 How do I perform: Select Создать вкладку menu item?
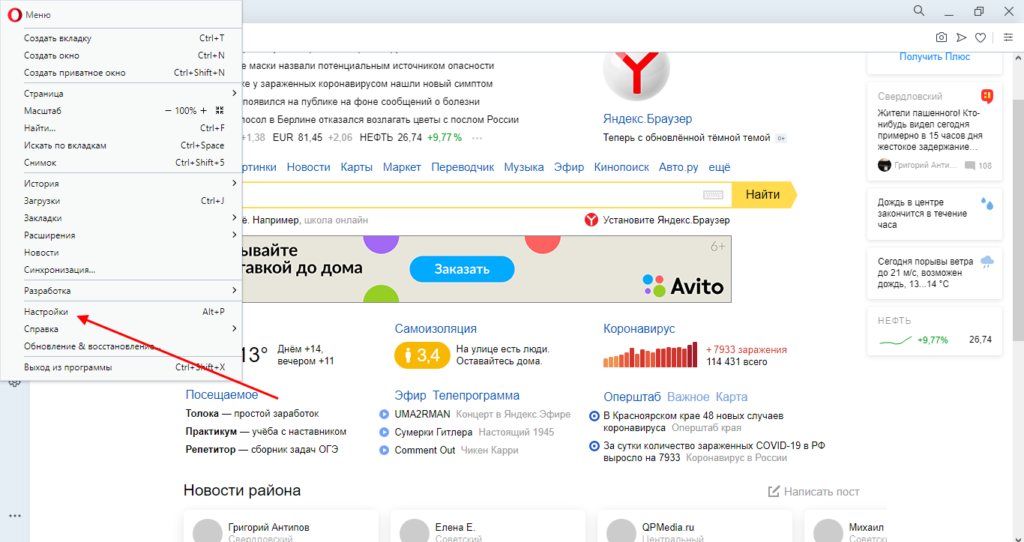pyautogui.click(x=121, y=38)
